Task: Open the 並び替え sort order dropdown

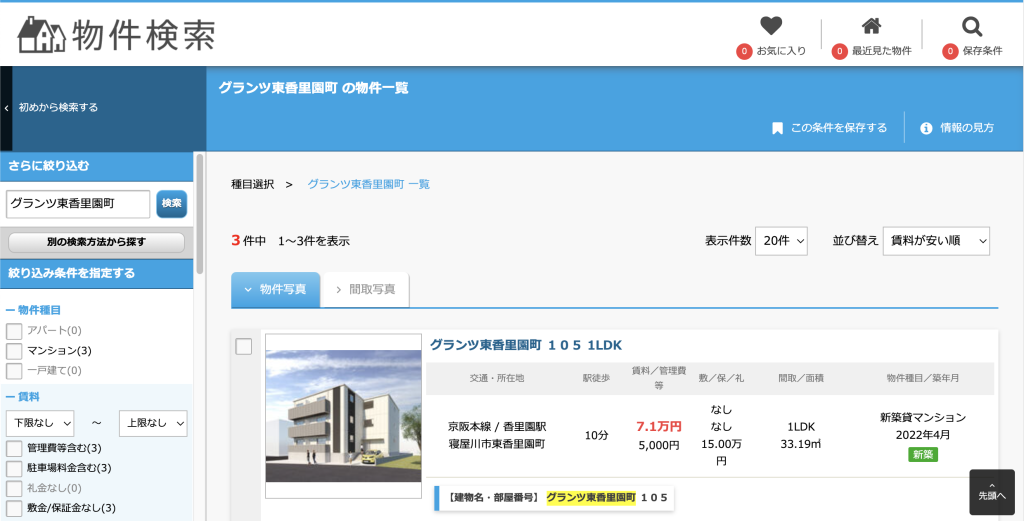Action: coord(936,241)
